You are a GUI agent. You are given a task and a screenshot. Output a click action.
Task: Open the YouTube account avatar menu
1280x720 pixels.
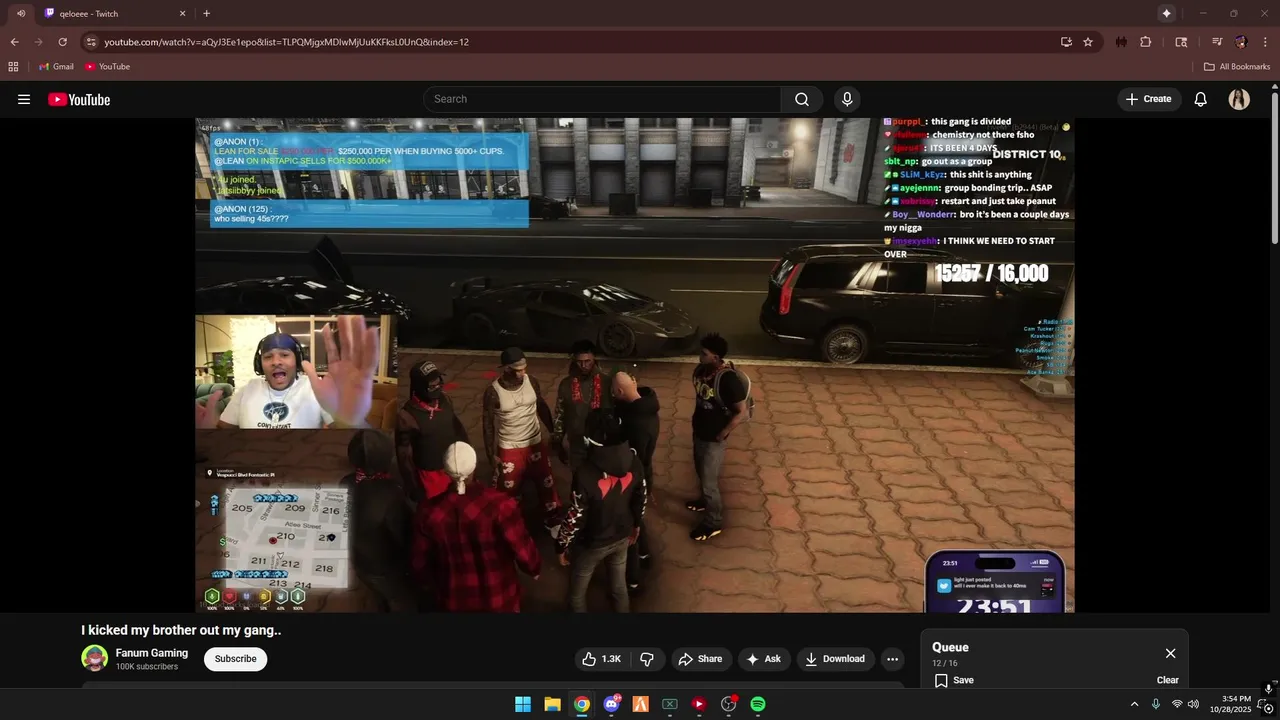[x=1239, y=99]
